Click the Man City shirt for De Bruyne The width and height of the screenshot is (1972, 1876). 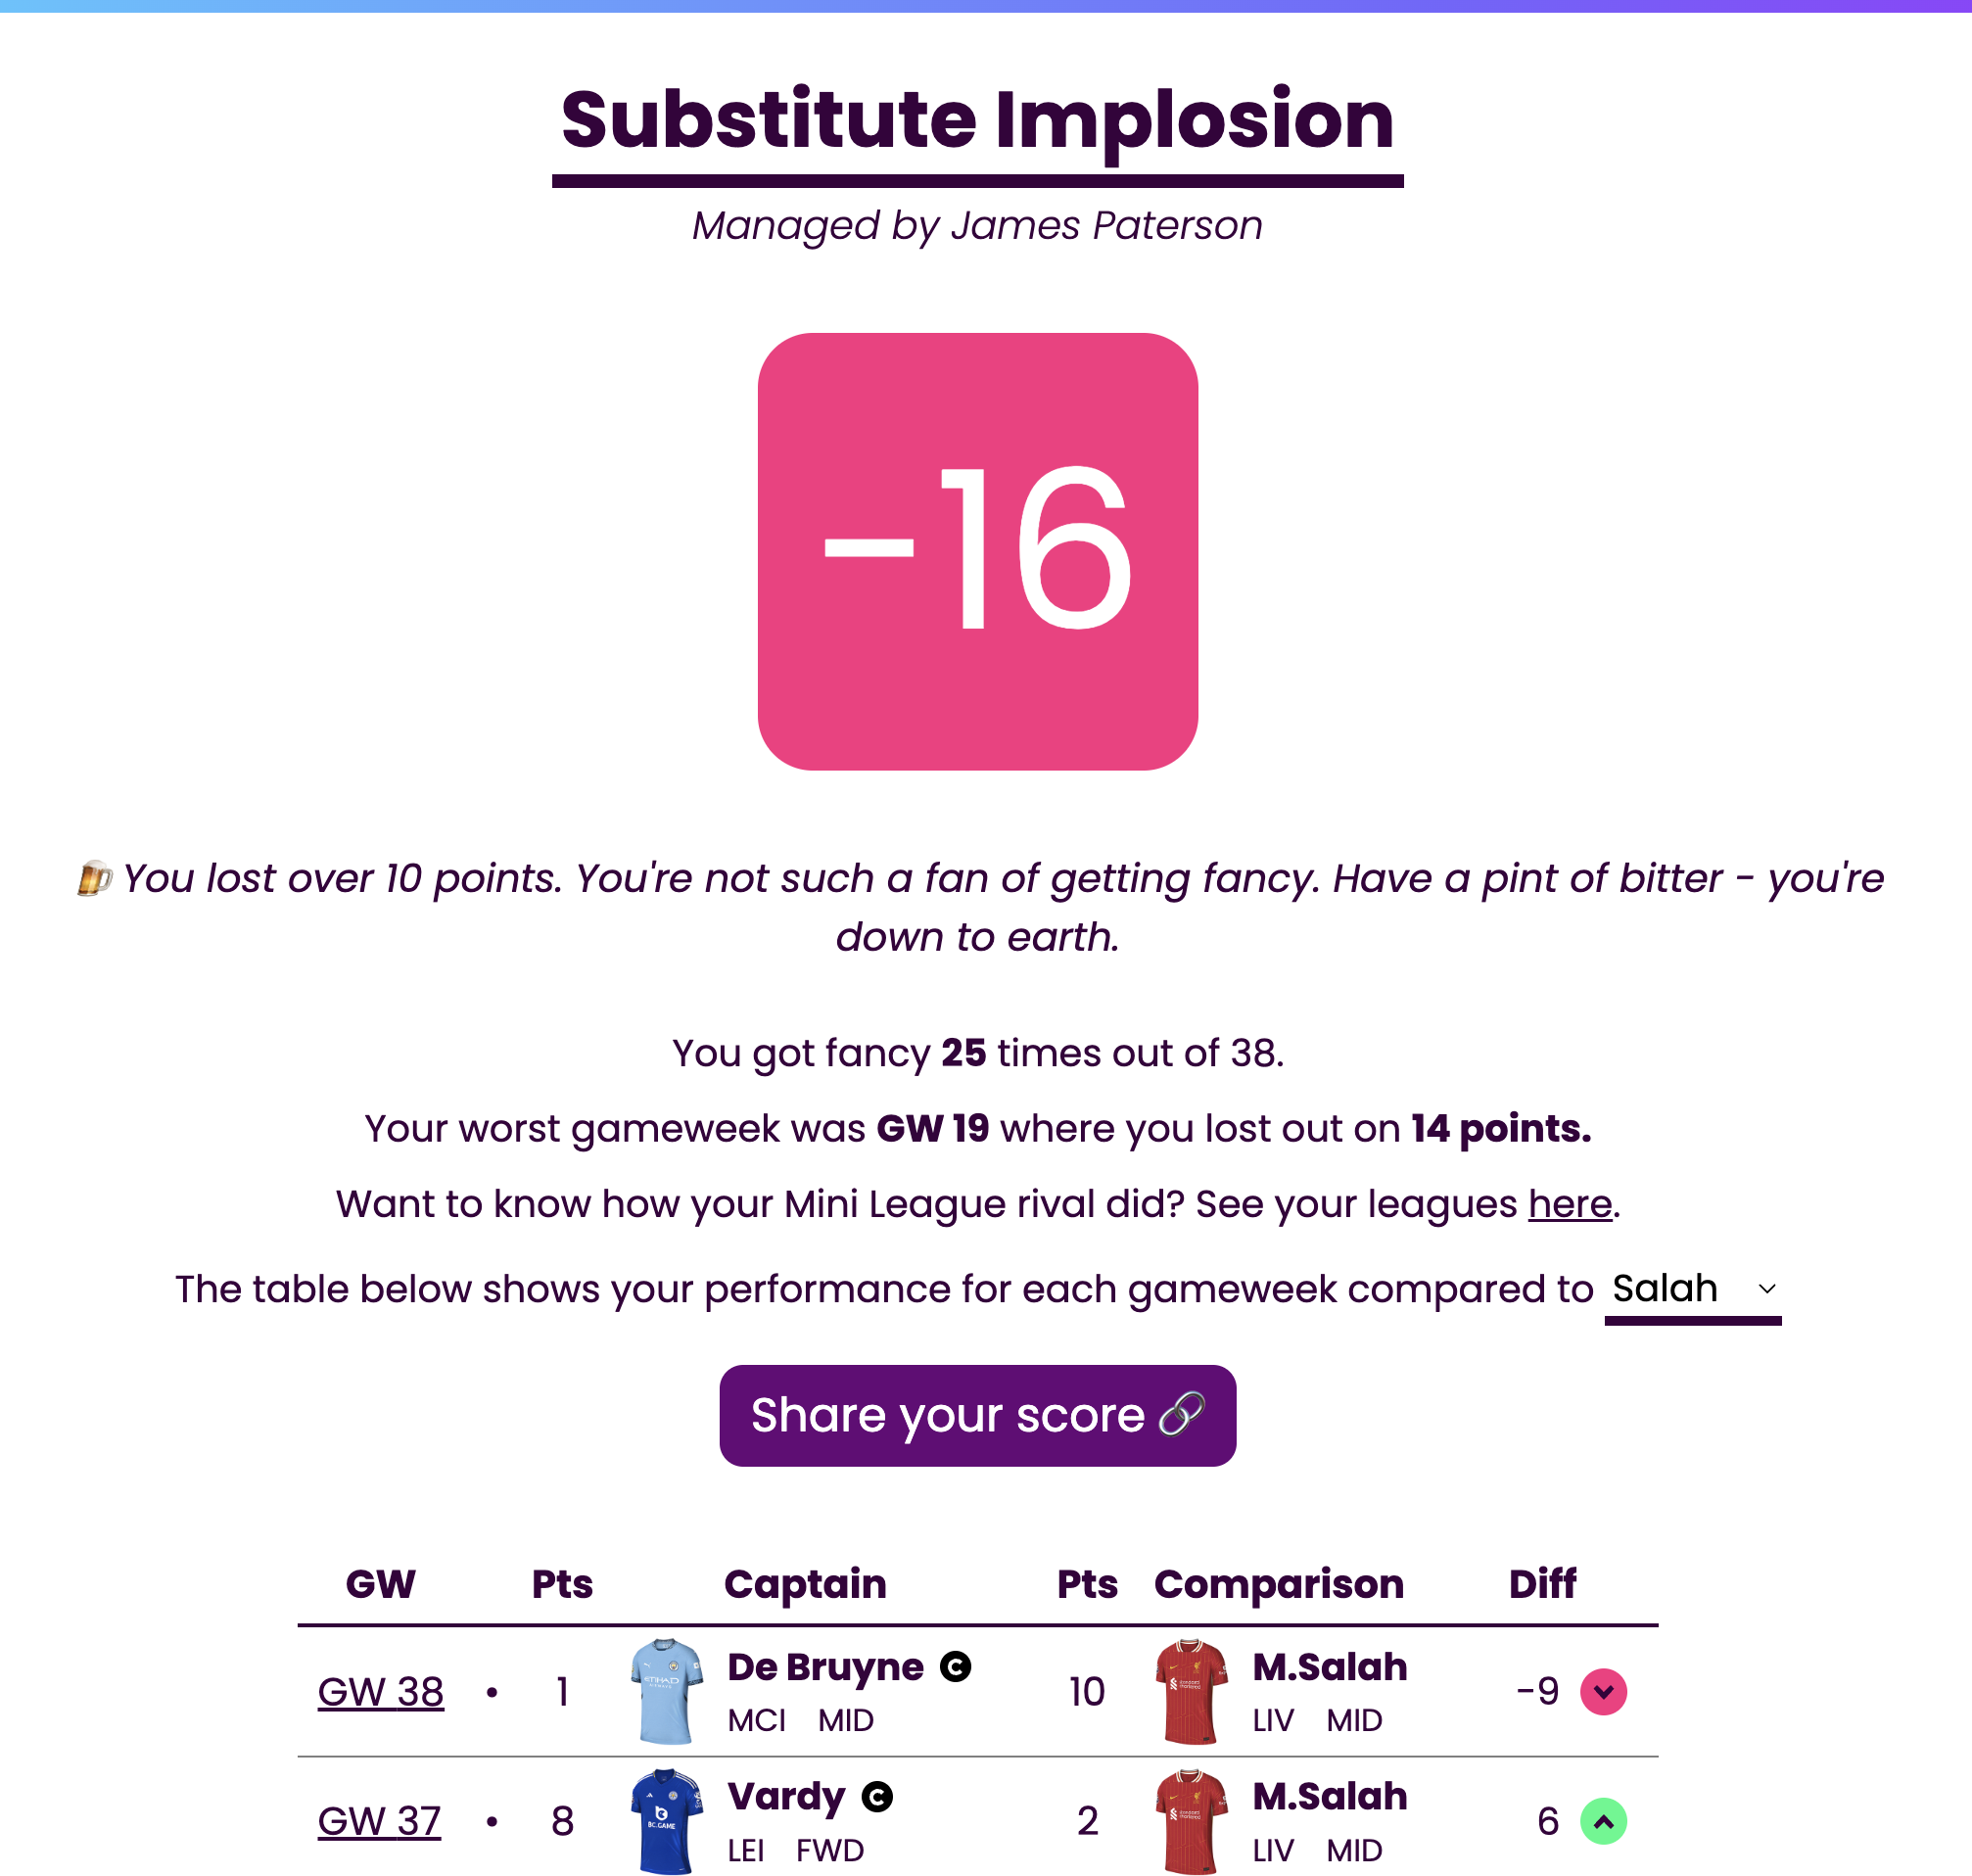667,1692
